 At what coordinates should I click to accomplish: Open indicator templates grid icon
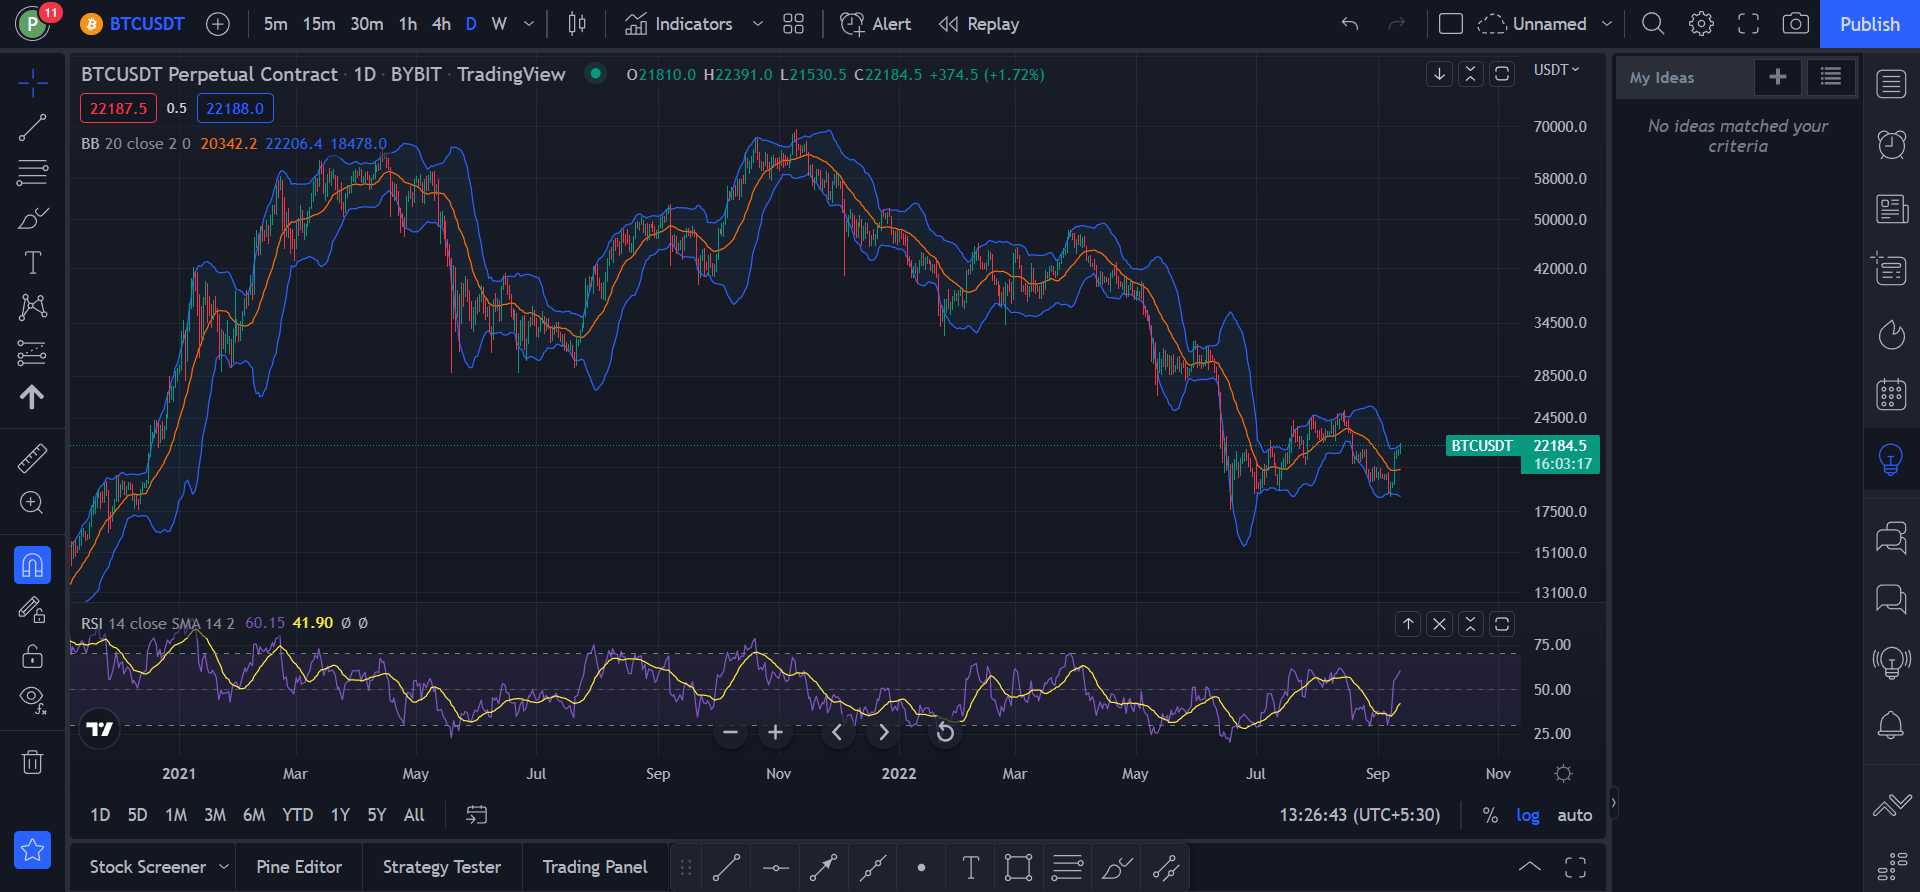[x=793, y=24]
